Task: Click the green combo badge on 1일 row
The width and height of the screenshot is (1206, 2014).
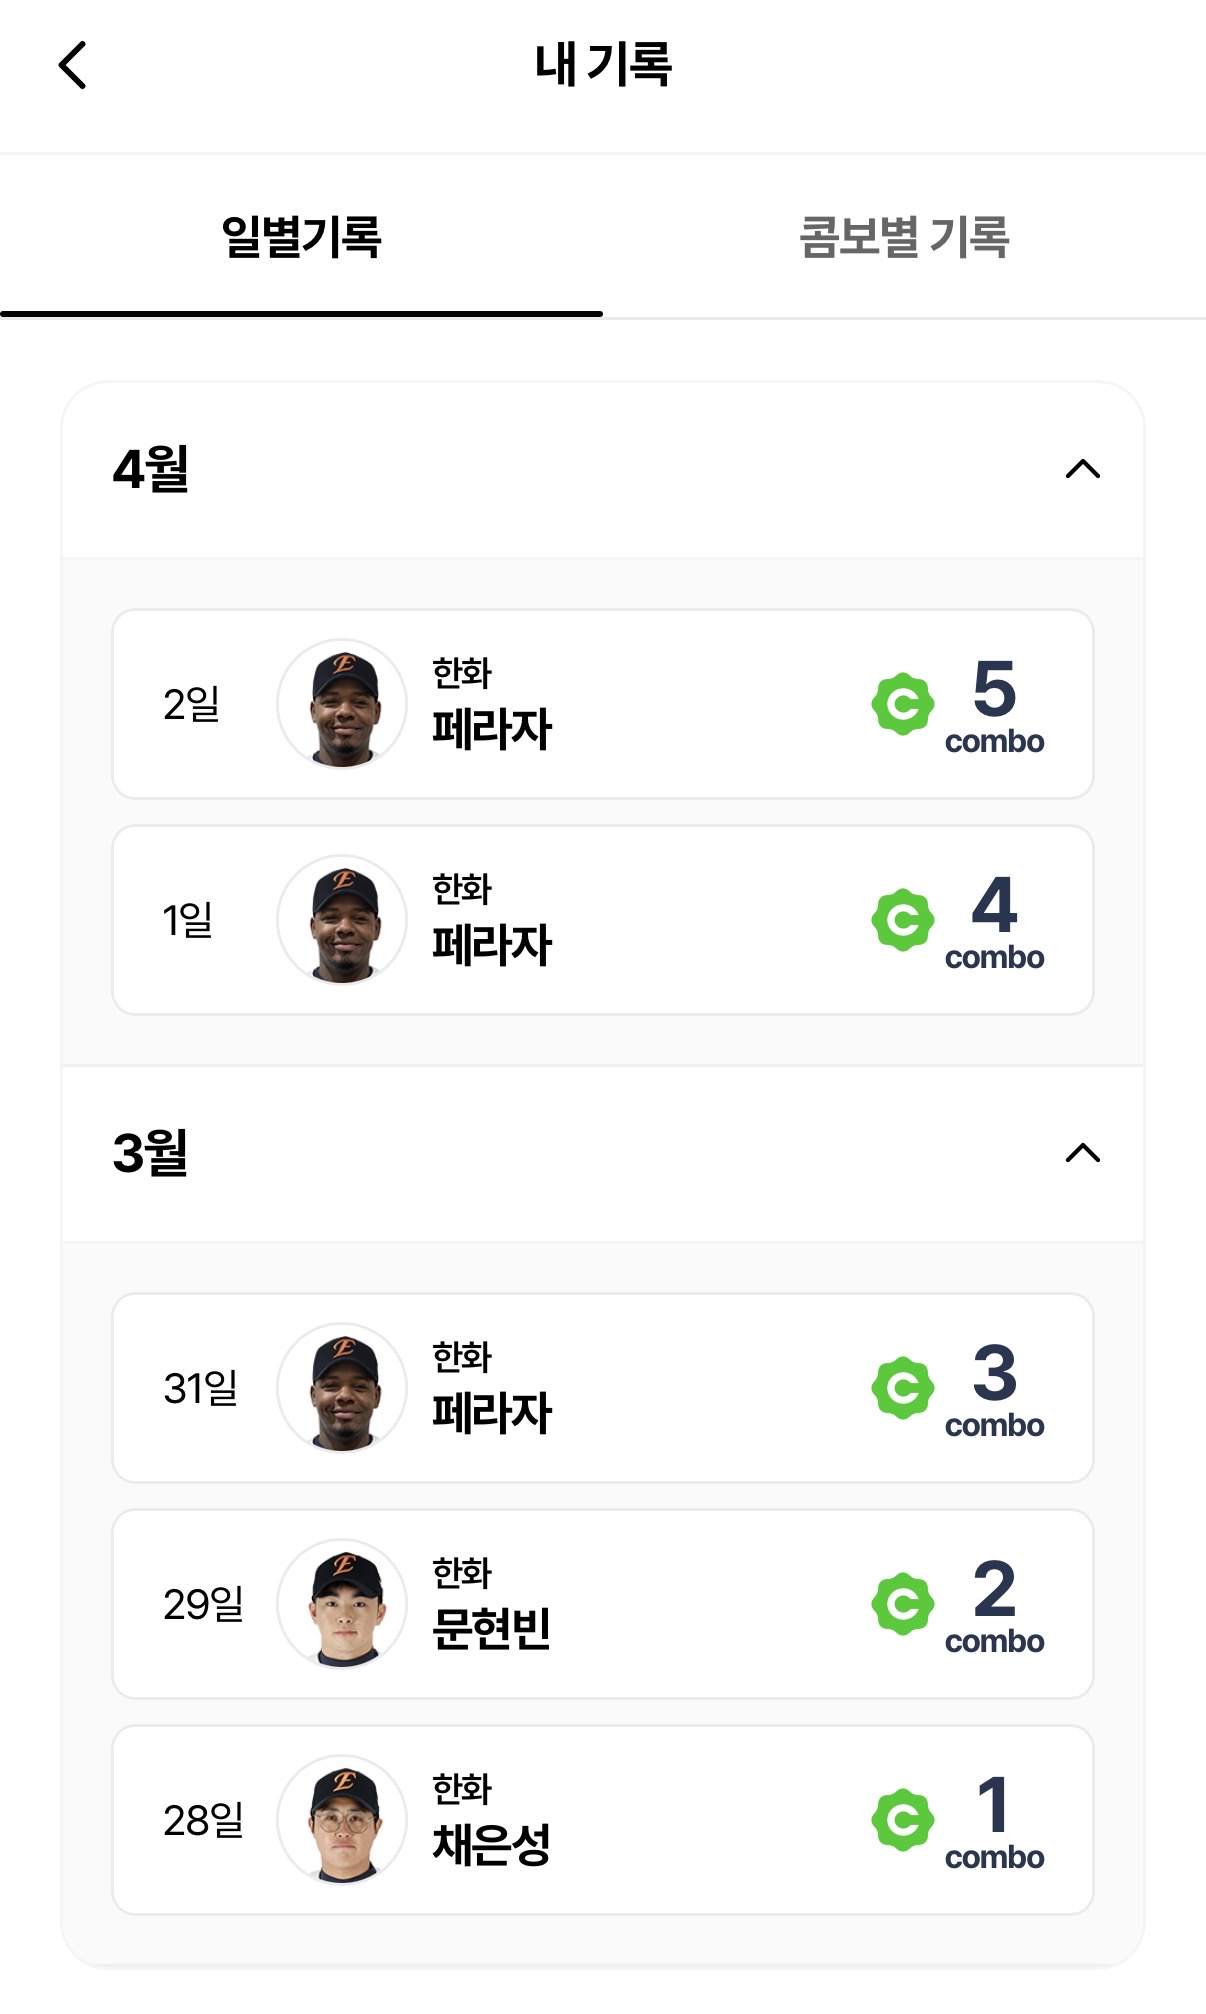Action: tap(902, 920)
